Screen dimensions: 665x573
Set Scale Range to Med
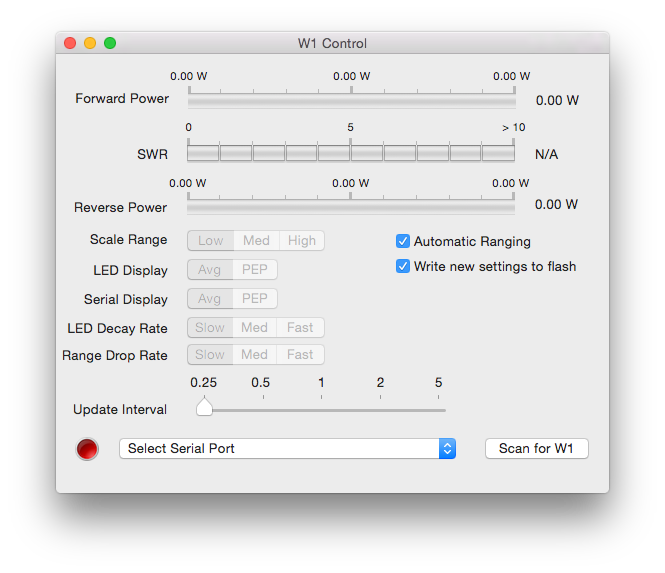point(256,240)
